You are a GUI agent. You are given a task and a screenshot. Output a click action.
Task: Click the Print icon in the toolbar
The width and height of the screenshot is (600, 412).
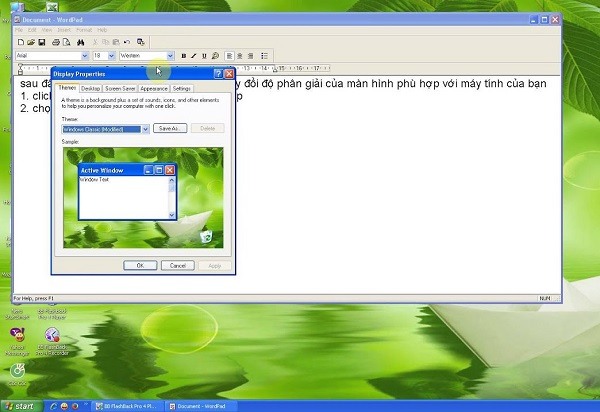point(56,42)
